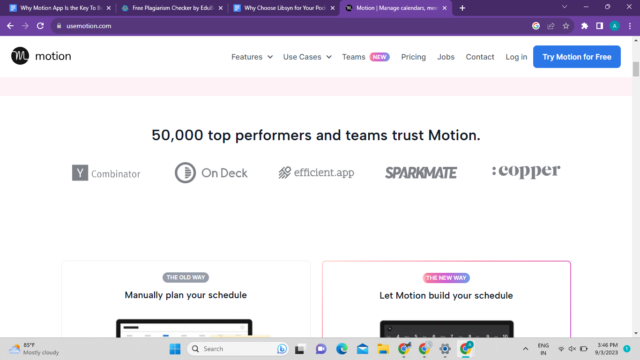Show hidden system tray icons chevron
640x360 pixels.
pyautogui.click(x=525, y=349)
